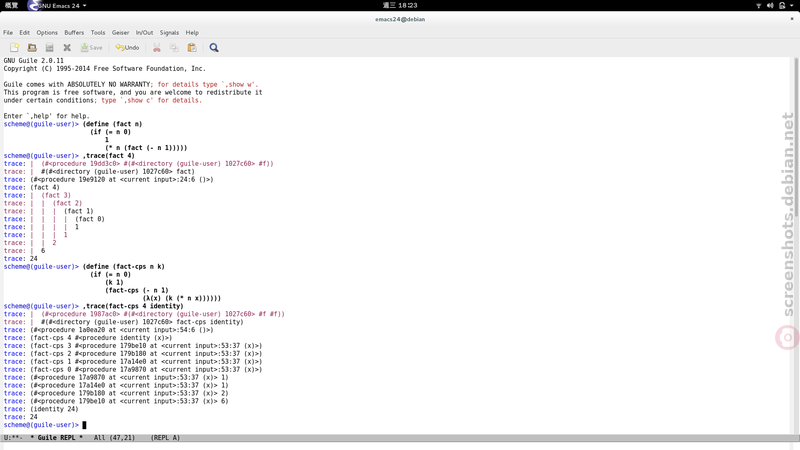
Task: Expand the system menu arrow
Action: (792, 6)
